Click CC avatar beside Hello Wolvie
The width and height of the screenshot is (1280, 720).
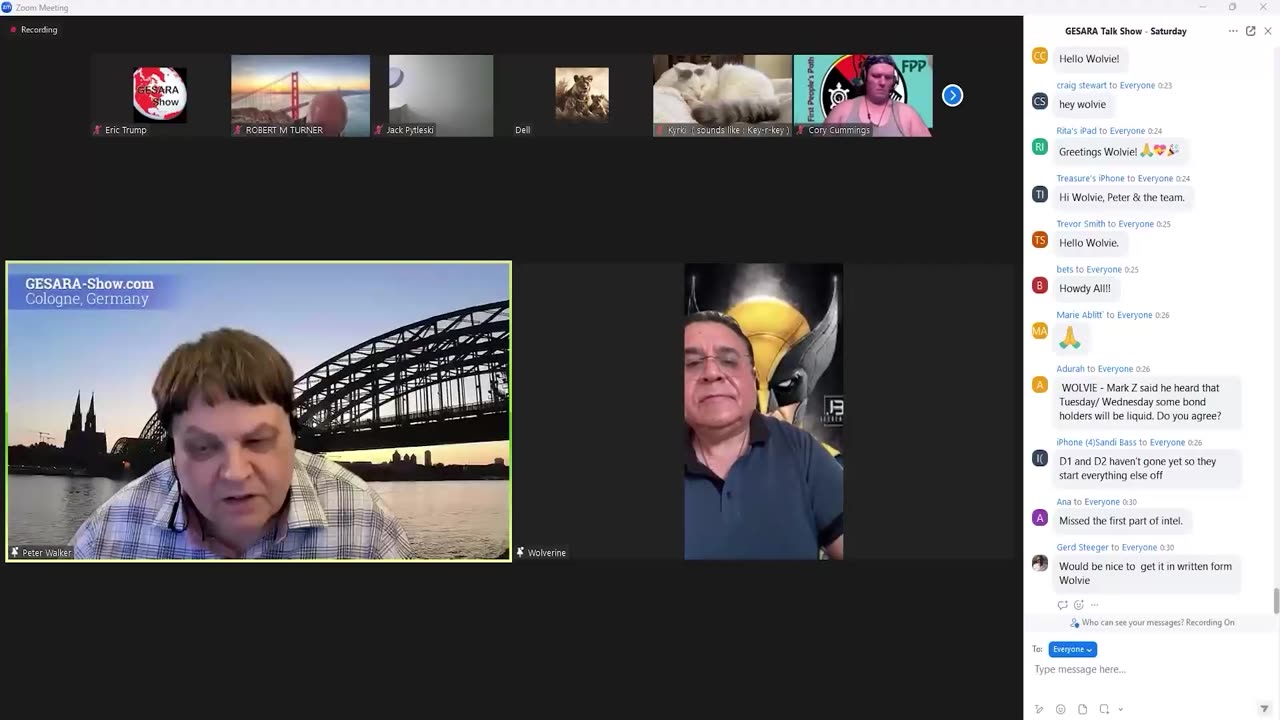[1040, 56]
